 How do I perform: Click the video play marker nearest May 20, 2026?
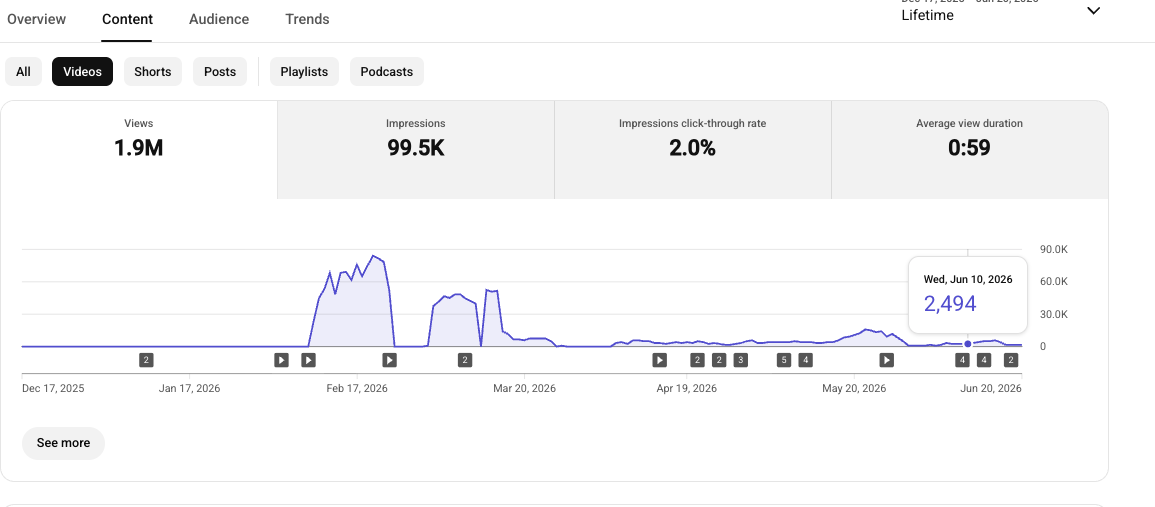(886, 360)
